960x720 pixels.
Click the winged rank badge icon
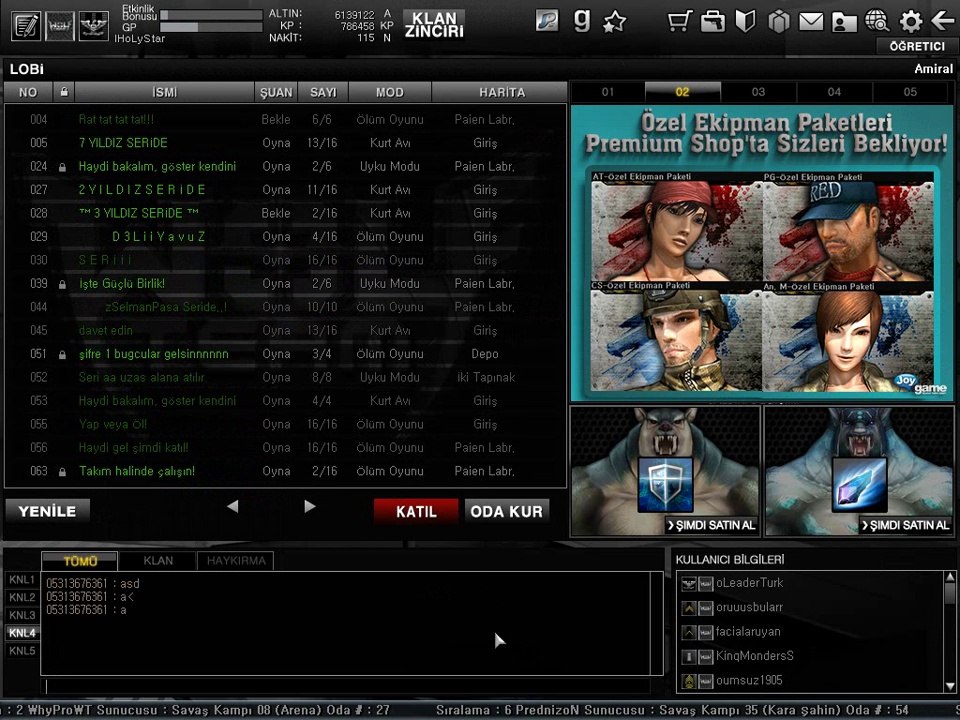94,26
